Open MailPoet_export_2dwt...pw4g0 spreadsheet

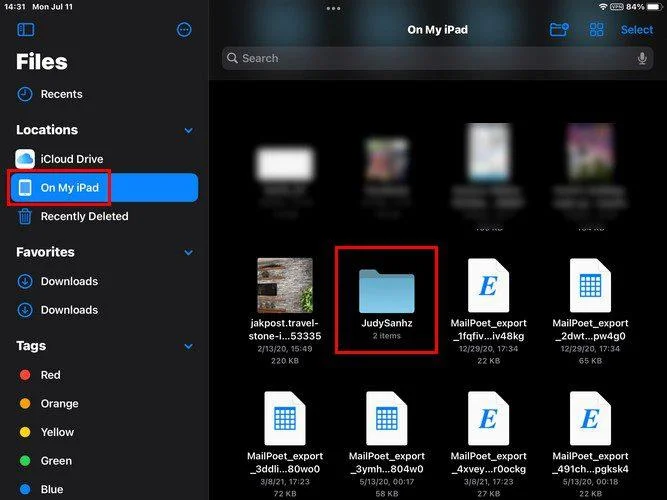click(590, 285)
